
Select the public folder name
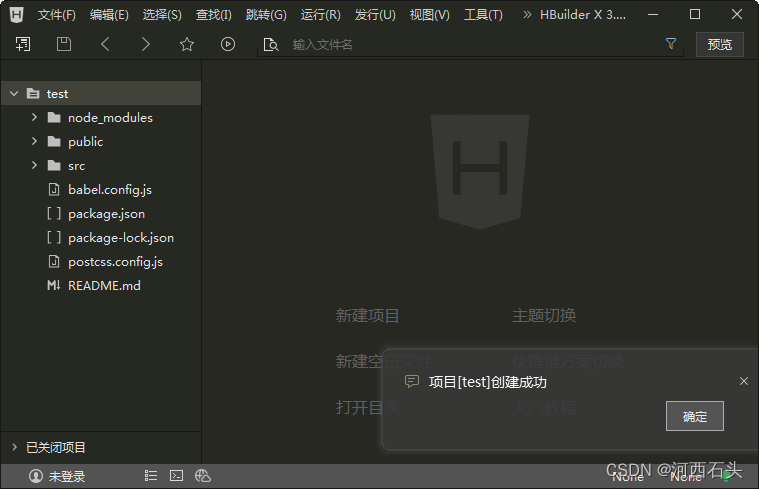click(86, 141)
